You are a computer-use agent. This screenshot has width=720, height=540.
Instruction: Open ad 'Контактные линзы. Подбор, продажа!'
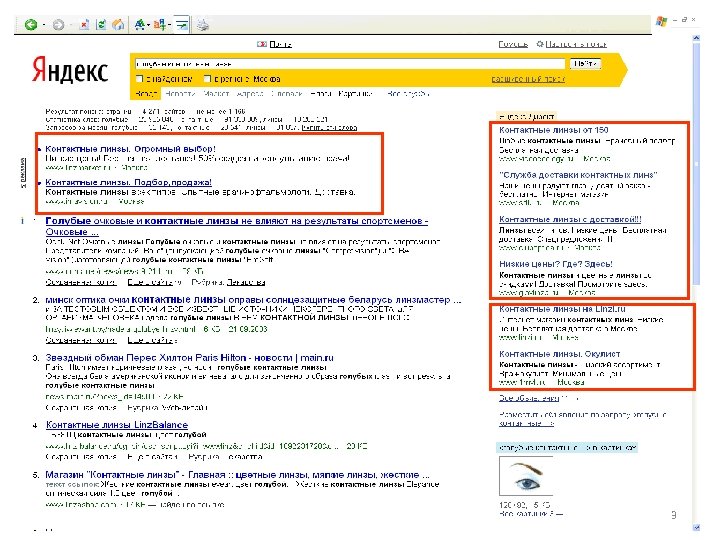click(129, 182)
